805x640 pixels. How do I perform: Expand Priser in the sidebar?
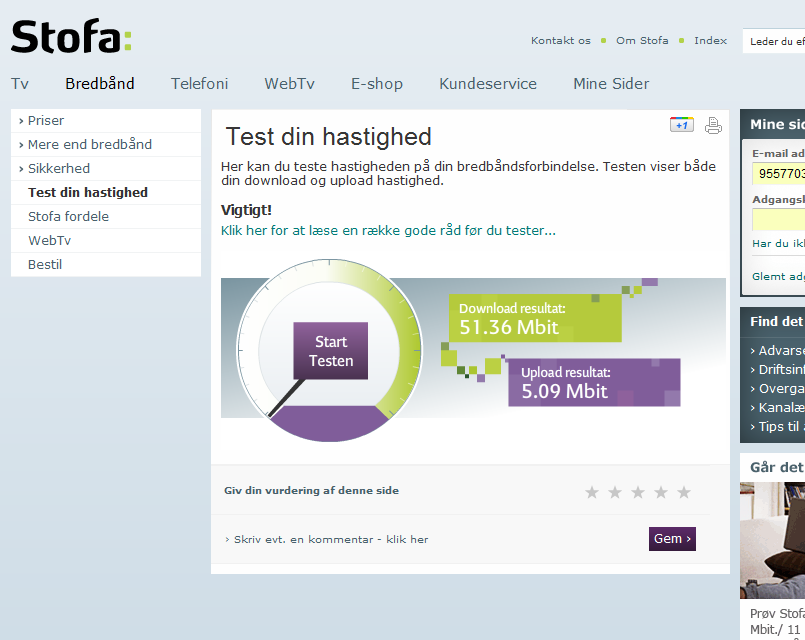(106, 121)
